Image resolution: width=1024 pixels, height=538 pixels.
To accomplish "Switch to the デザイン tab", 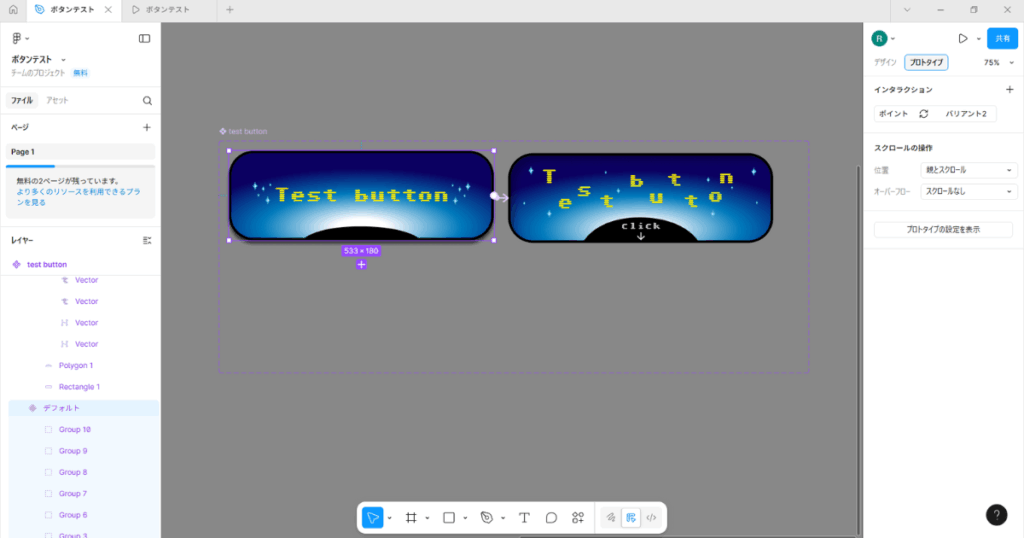I will click(x=885, y=62).
